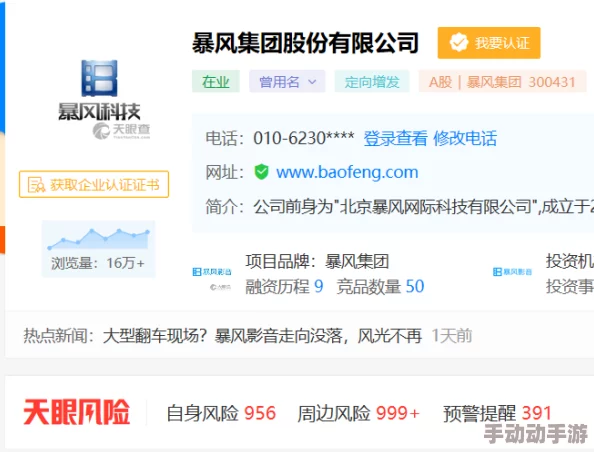
Task: Select the 在业 status tag
Action: point(216,81)
